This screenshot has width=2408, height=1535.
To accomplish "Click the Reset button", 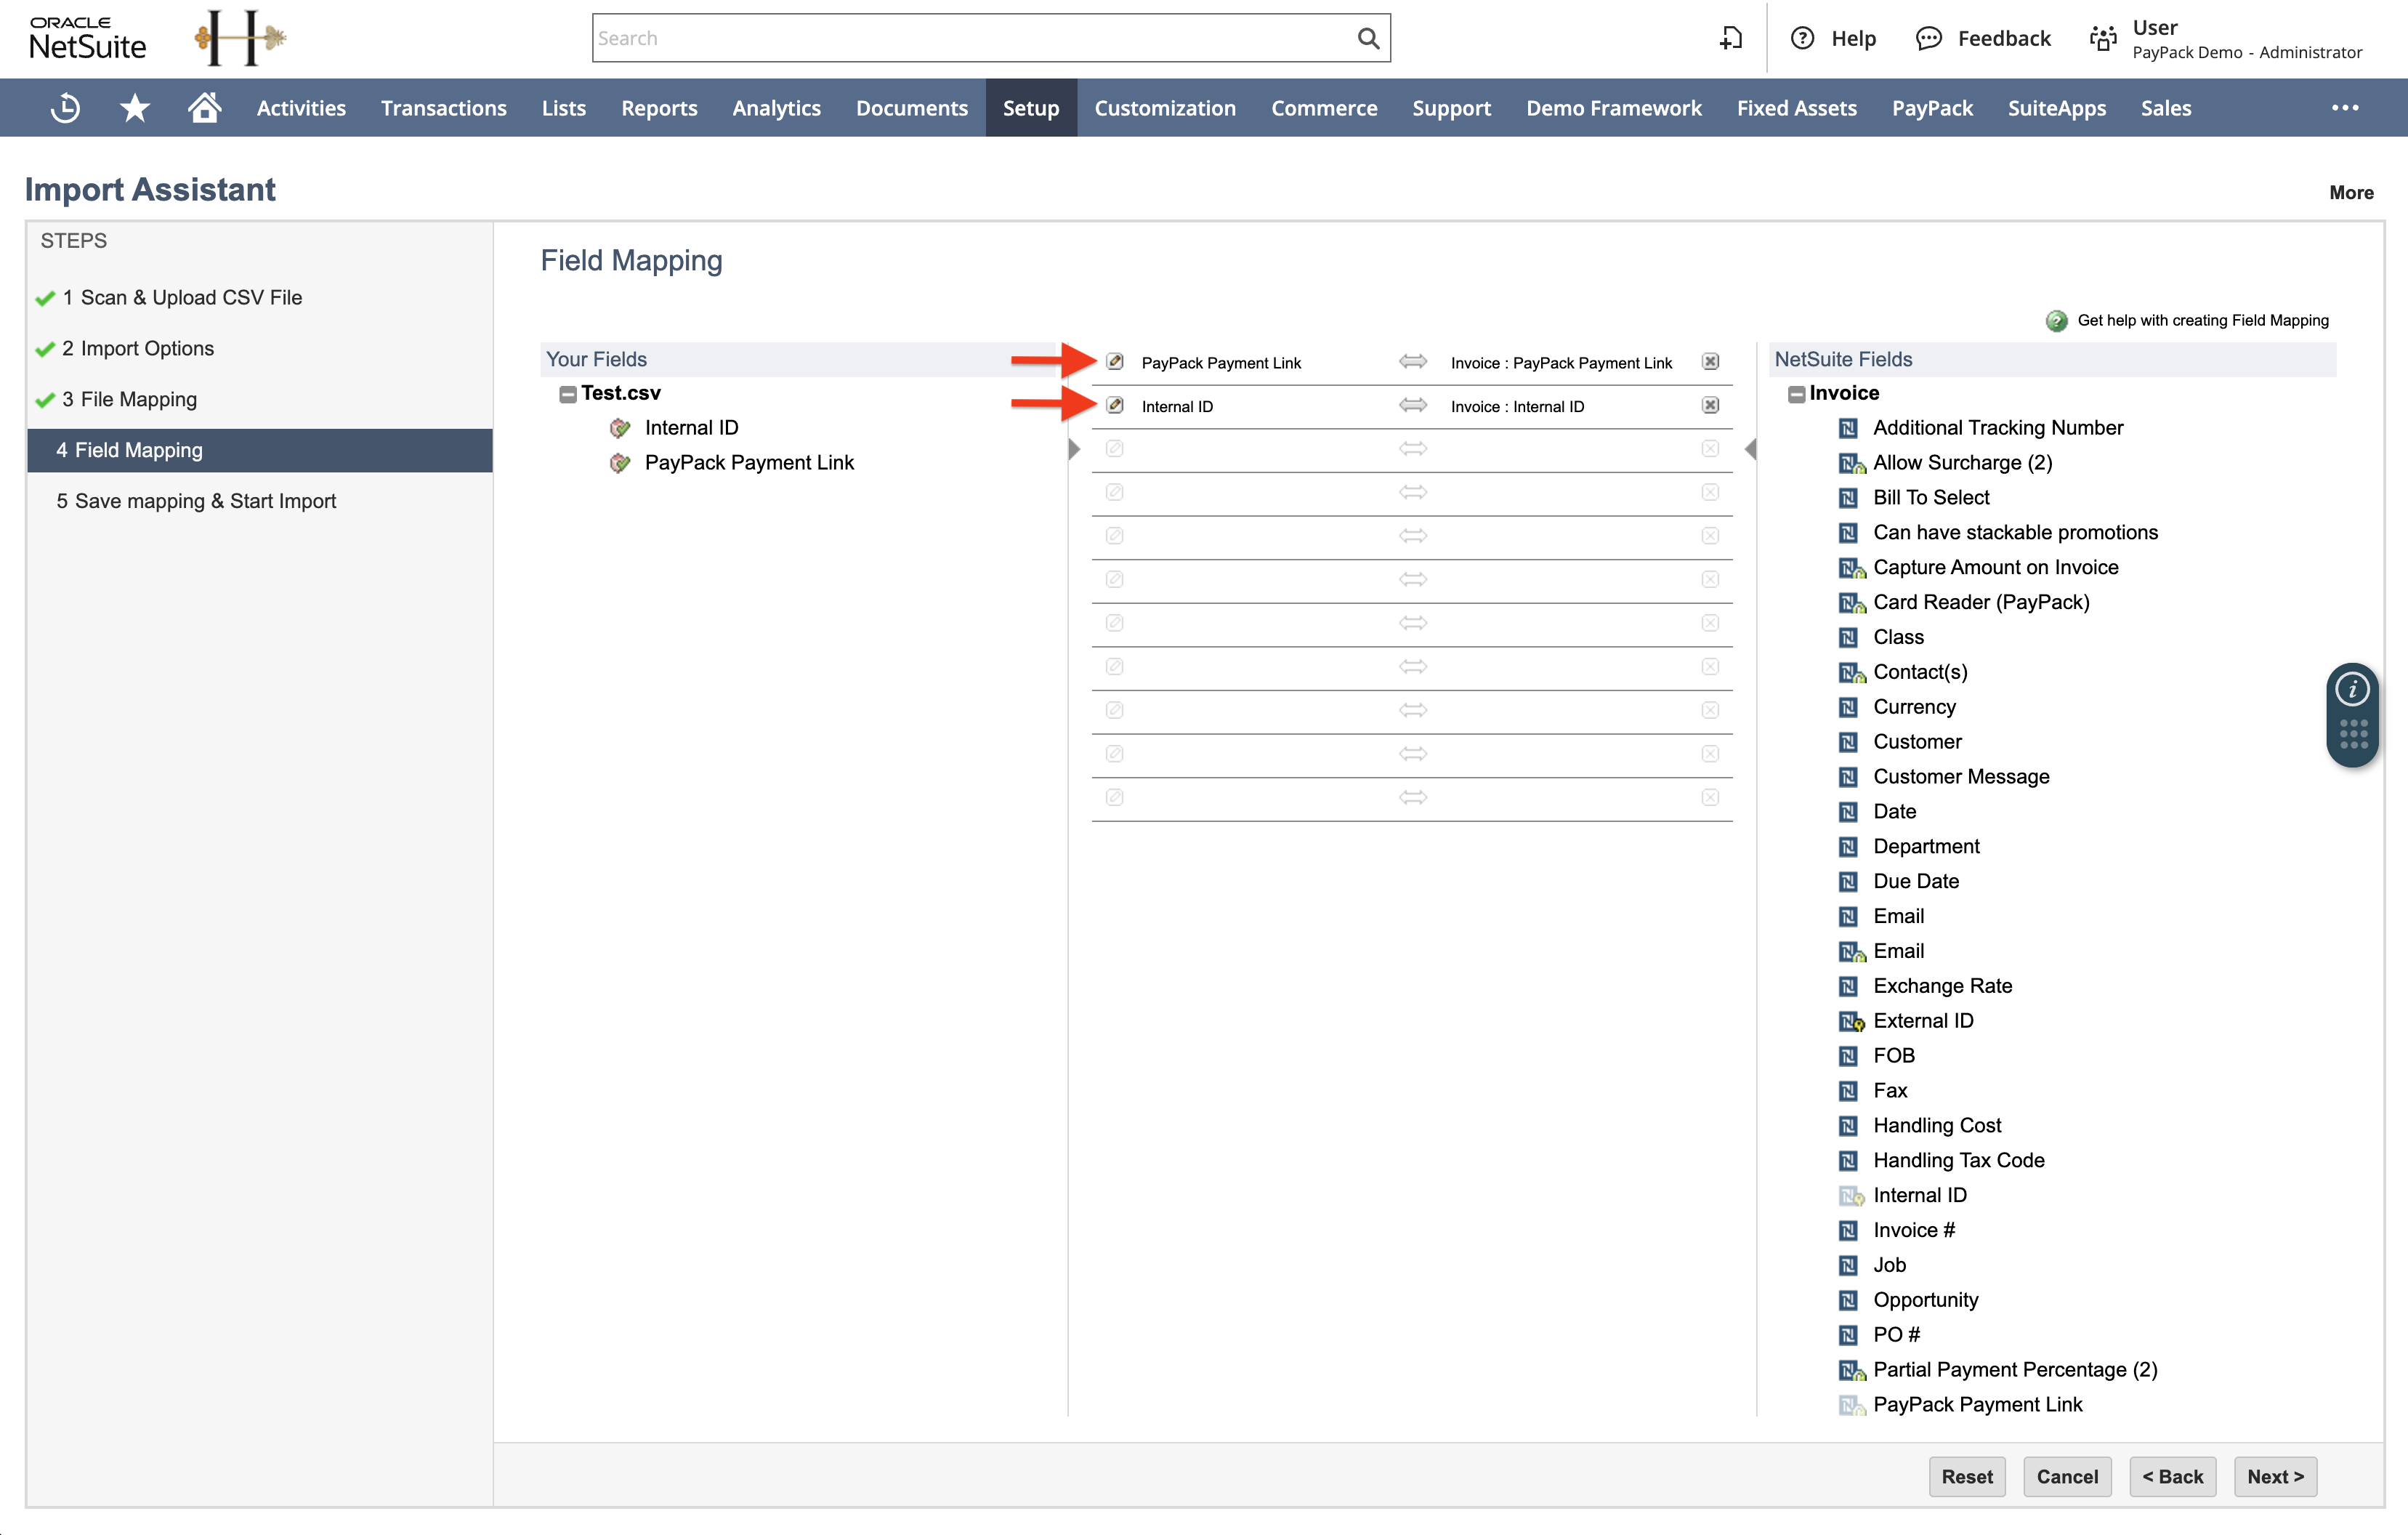I will click(1966, 1476).
